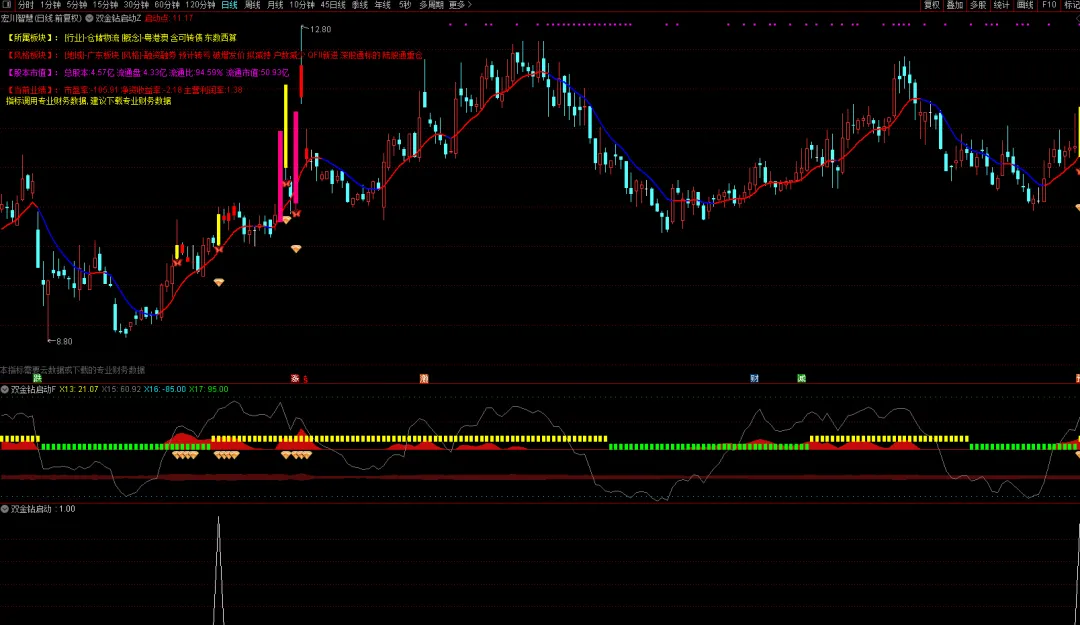Screen dimensions: 1080x625
Task: Click the 宏川智慧(日线 前复权) title
Action: coord(41,18)
